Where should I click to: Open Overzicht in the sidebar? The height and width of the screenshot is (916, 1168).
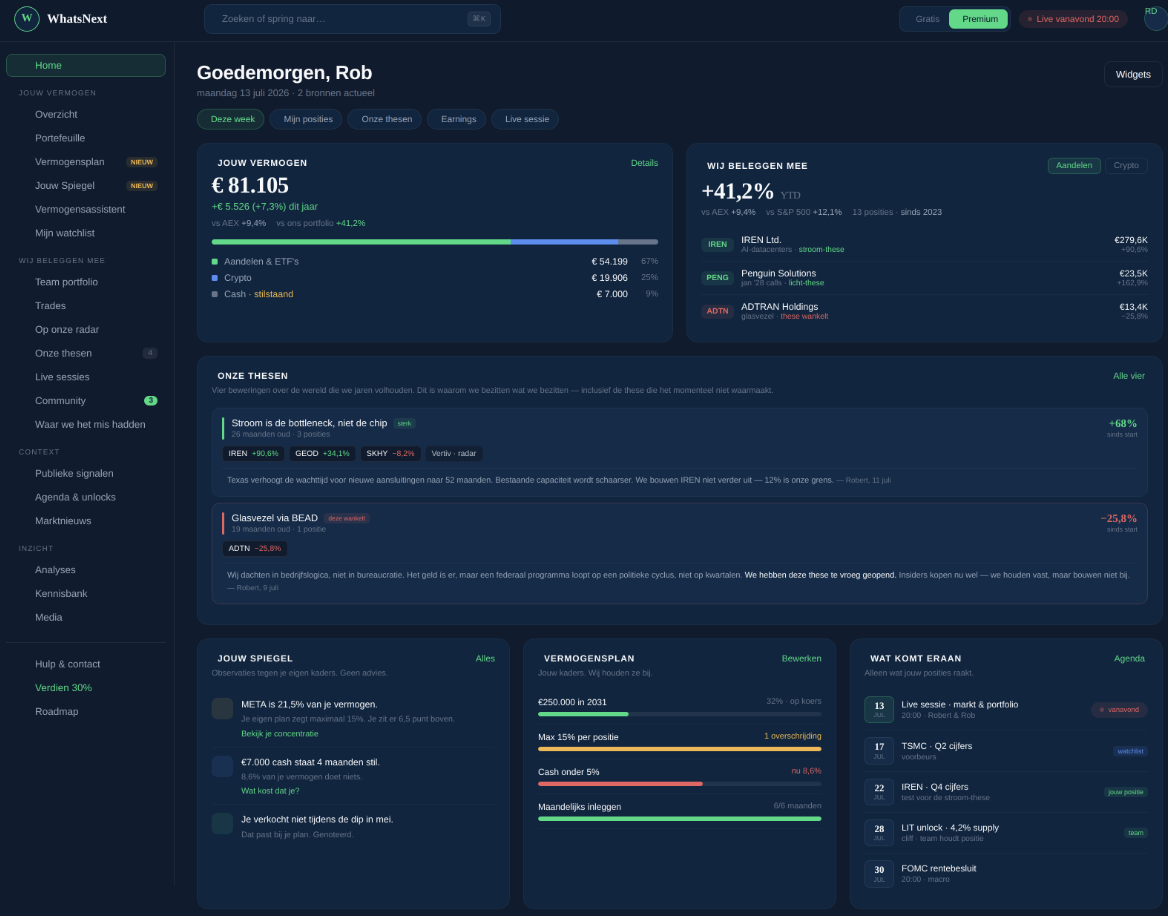pyautogui.click(x=86, y=114)
